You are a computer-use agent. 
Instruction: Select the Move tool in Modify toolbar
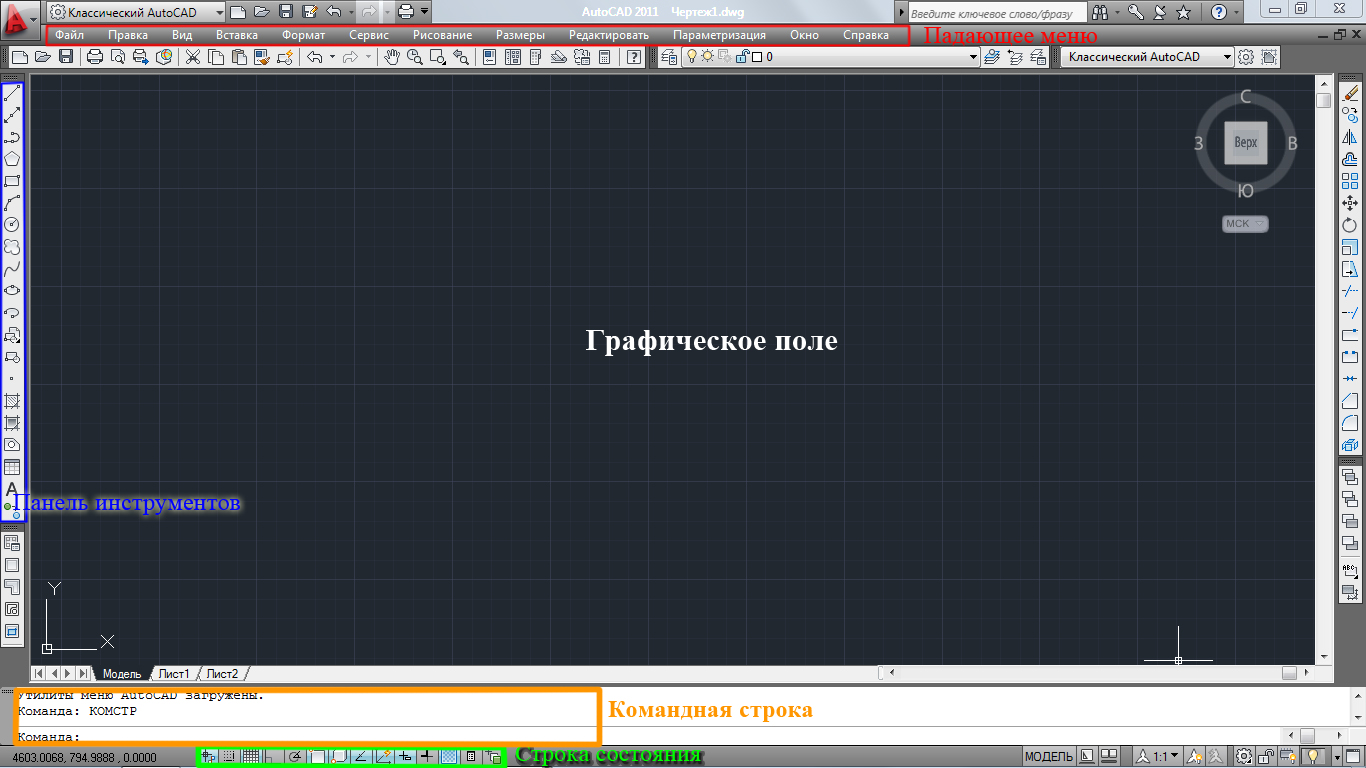click(1349, 202)
